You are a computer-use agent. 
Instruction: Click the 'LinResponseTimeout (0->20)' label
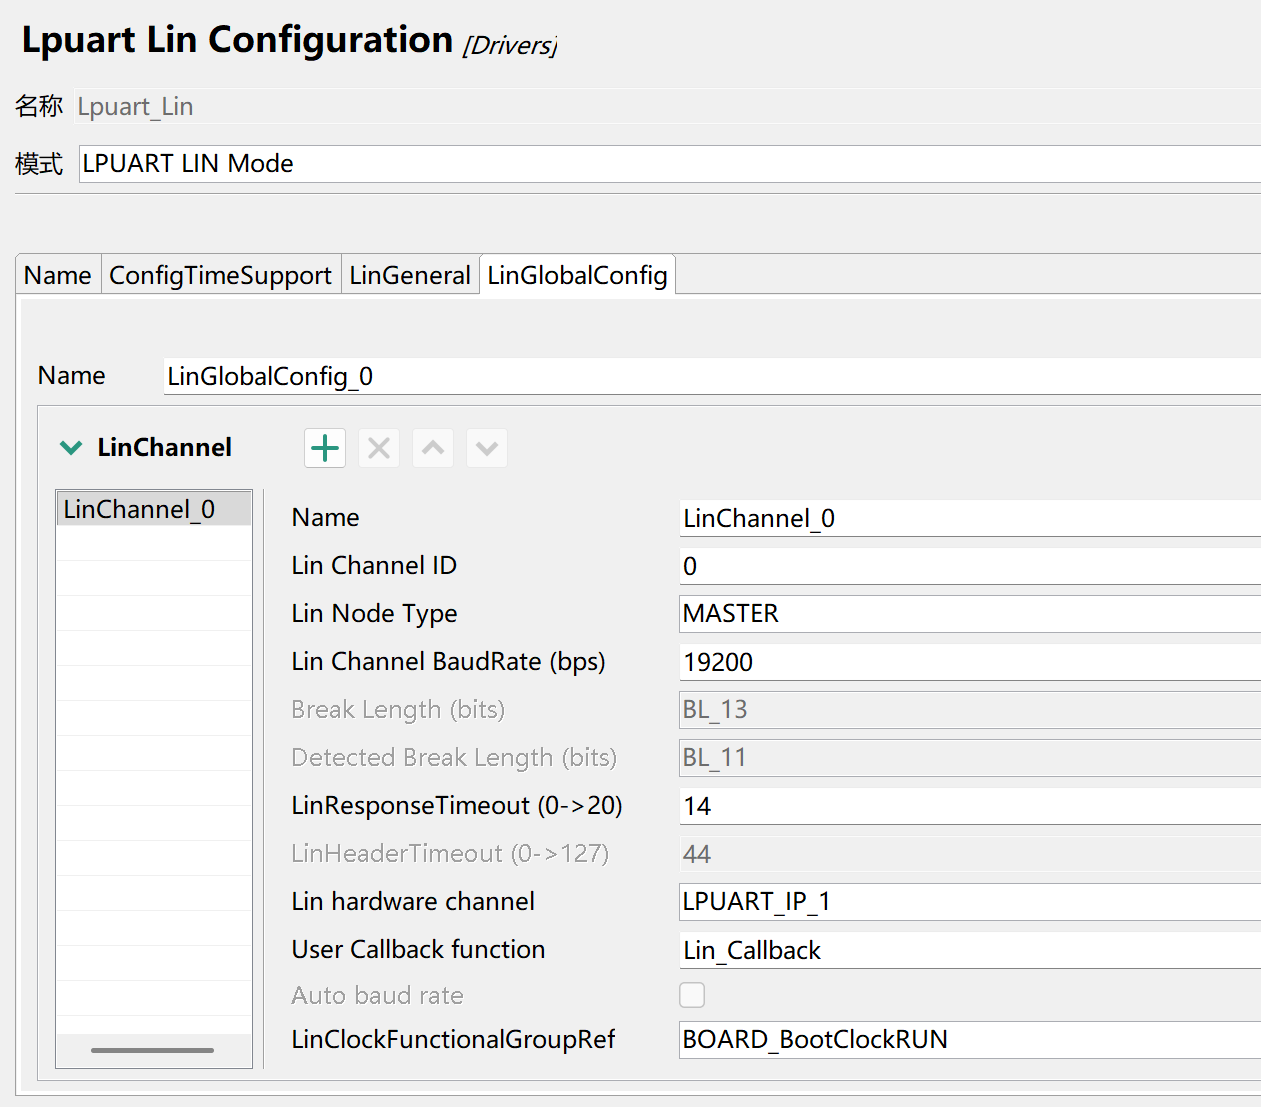(x=457, y=806)
